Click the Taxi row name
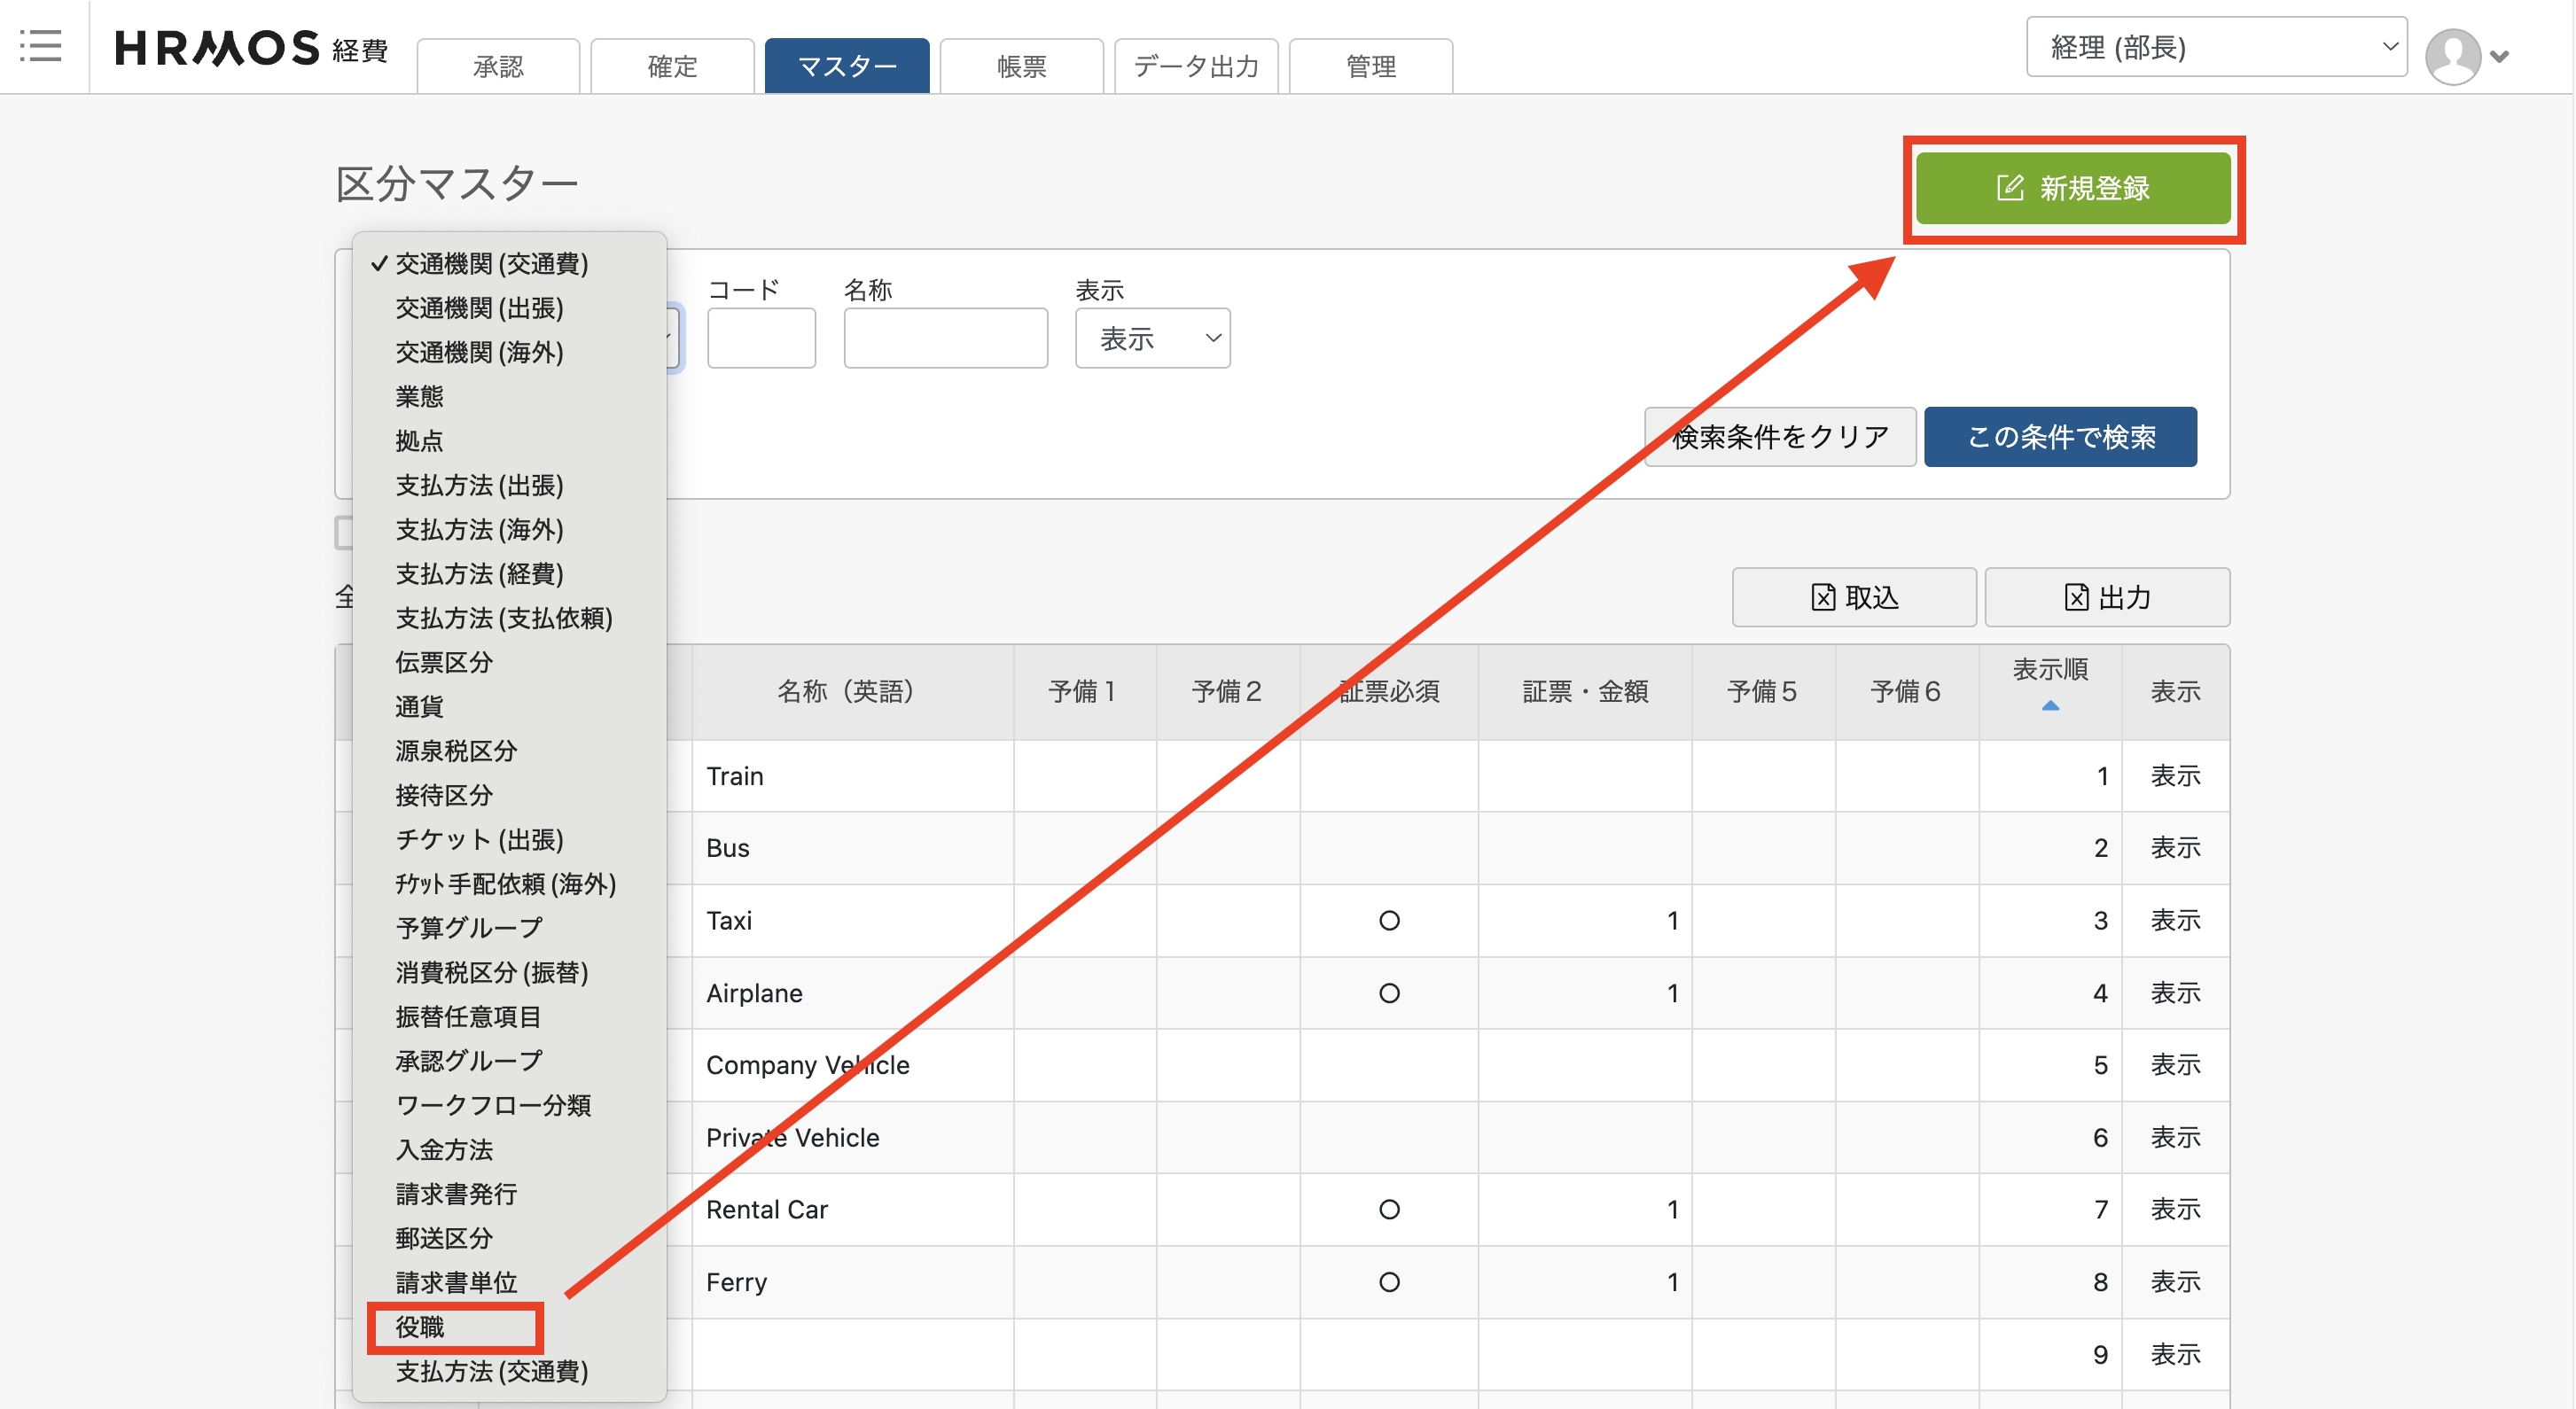The height and width of the screenshot is (1409, 2576). (729, 920)
